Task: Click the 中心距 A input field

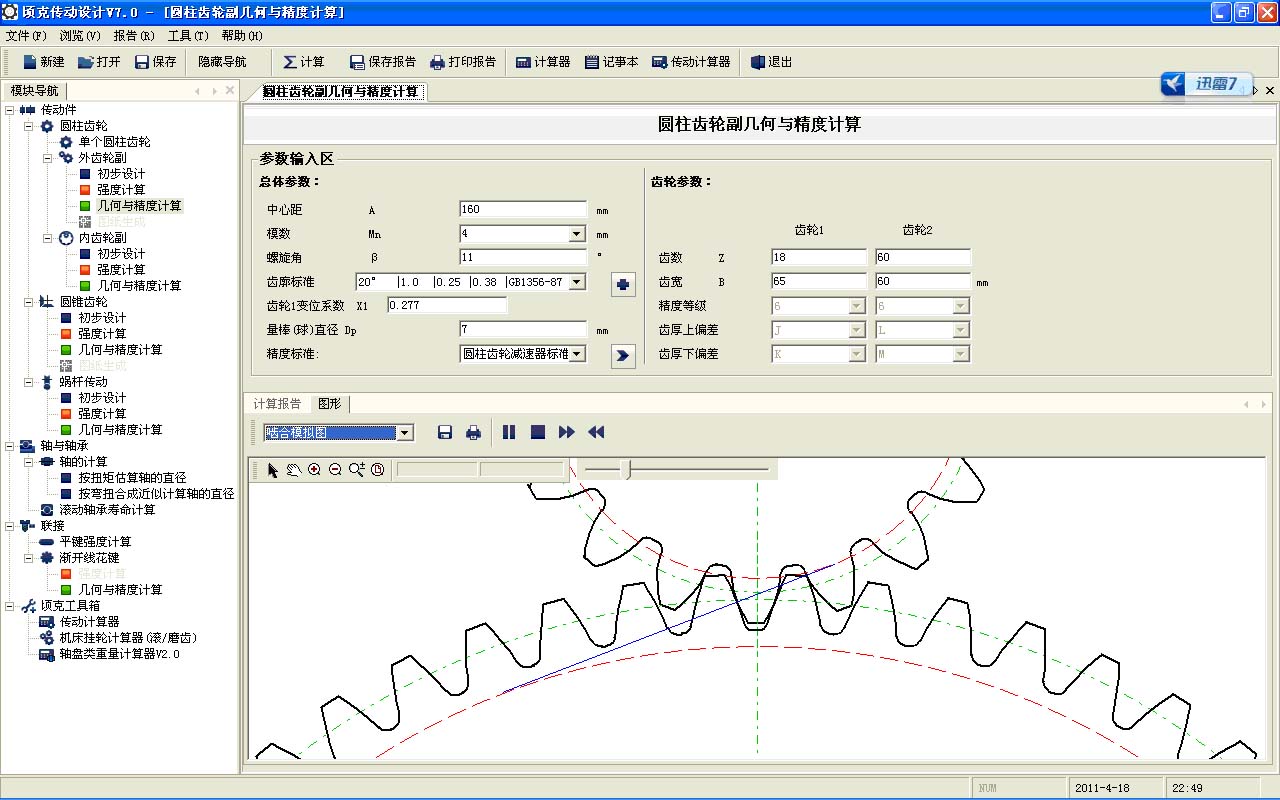Action: pos(523,210)
